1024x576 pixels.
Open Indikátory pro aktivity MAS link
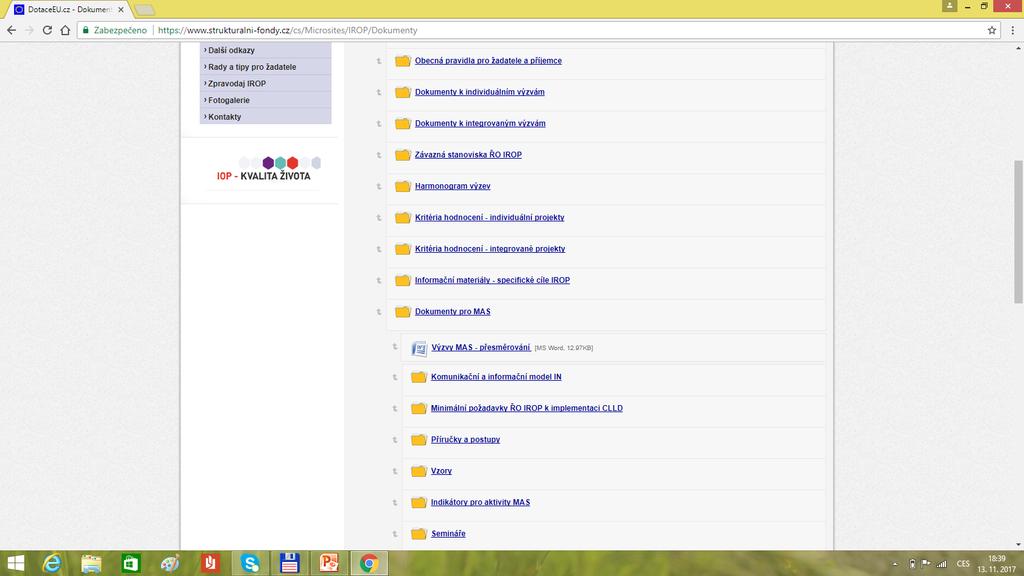coord(480,502)
